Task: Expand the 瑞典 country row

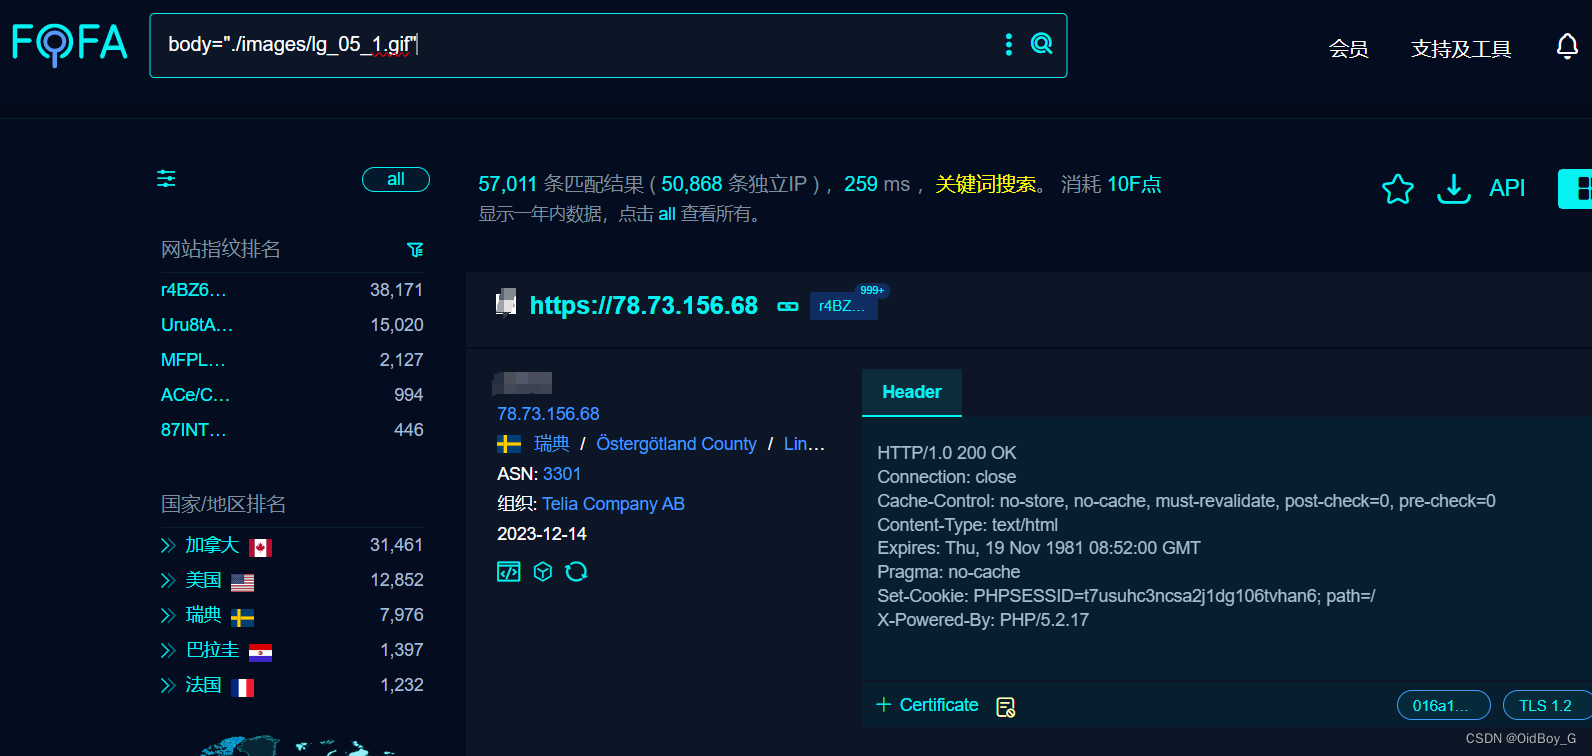Action: click(x=168, y=615)
